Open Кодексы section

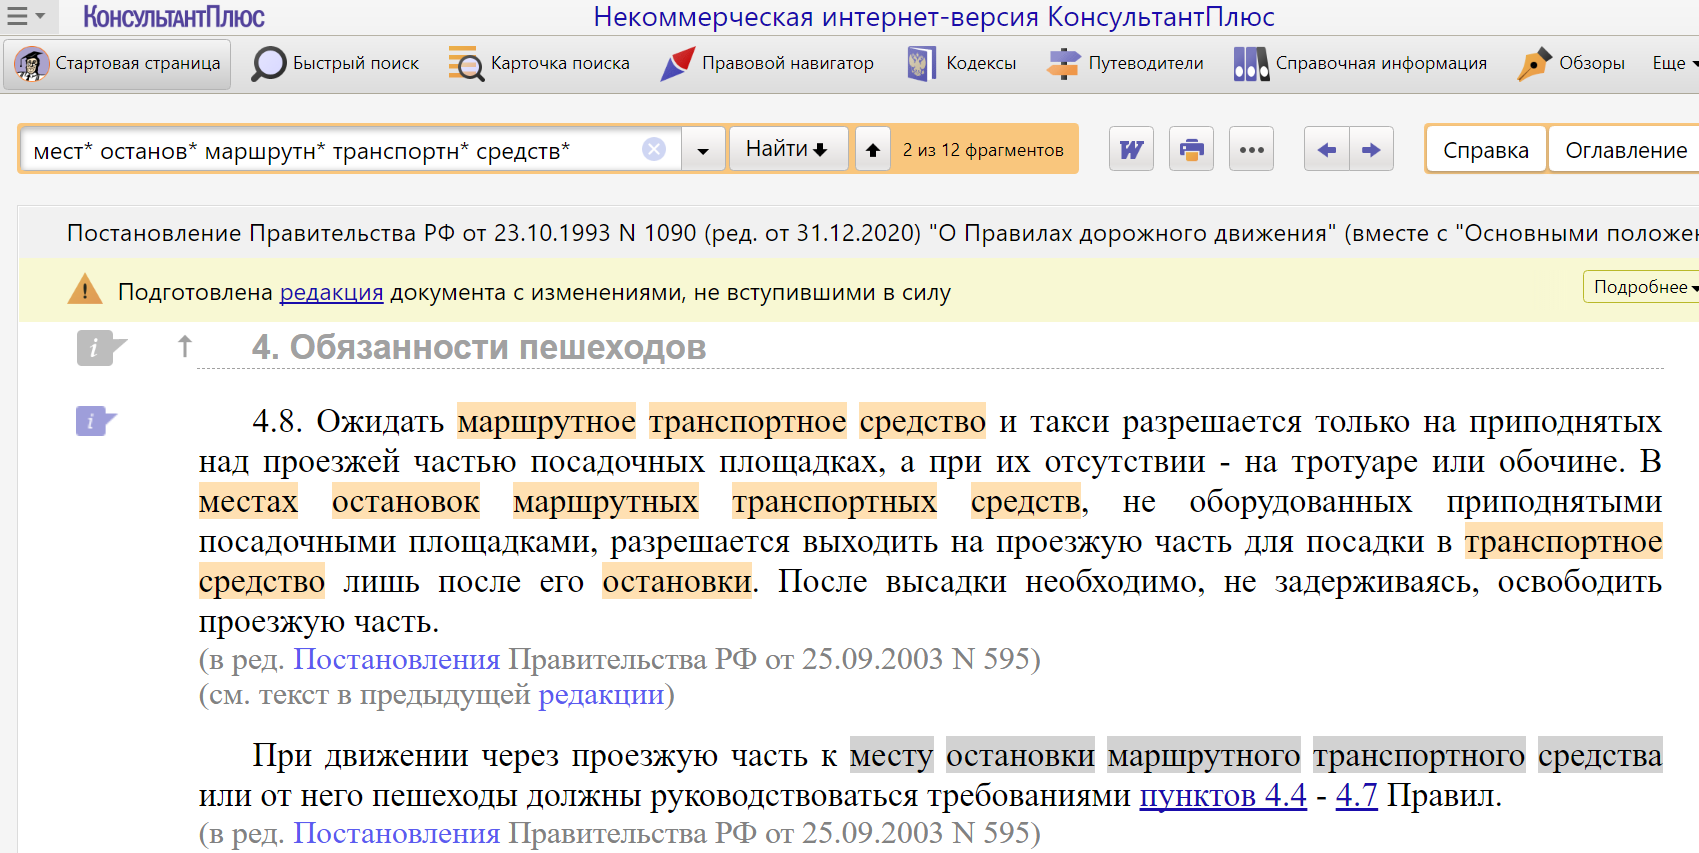click(x=961, y=64)
